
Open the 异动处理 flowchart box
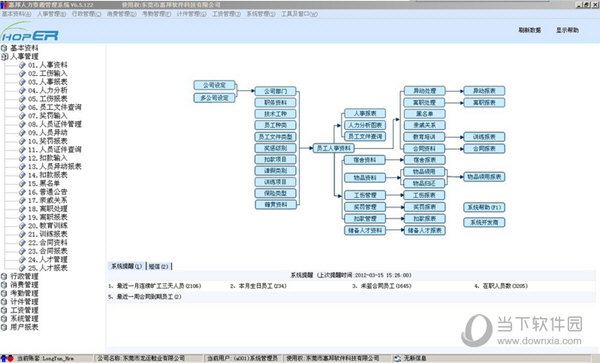tap(424, 91)
